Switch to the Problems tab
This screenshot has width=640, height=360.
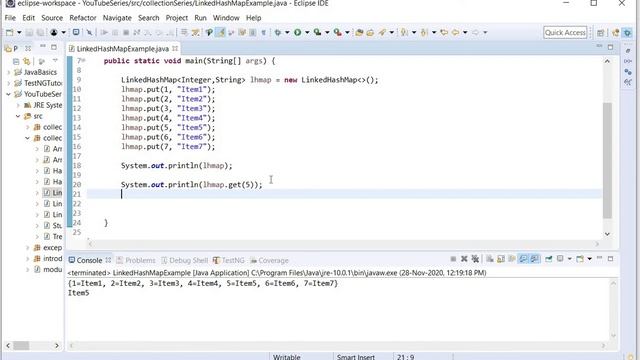pyautogui.click(x=136, y=260)
